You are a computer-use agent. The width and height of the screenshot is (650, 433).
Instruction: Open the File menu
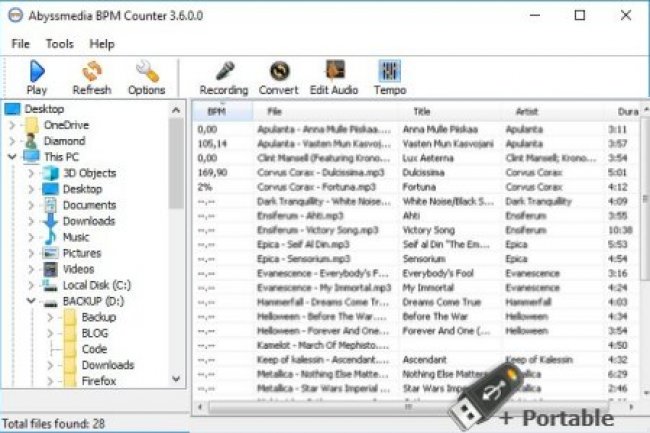click(21, 44)
